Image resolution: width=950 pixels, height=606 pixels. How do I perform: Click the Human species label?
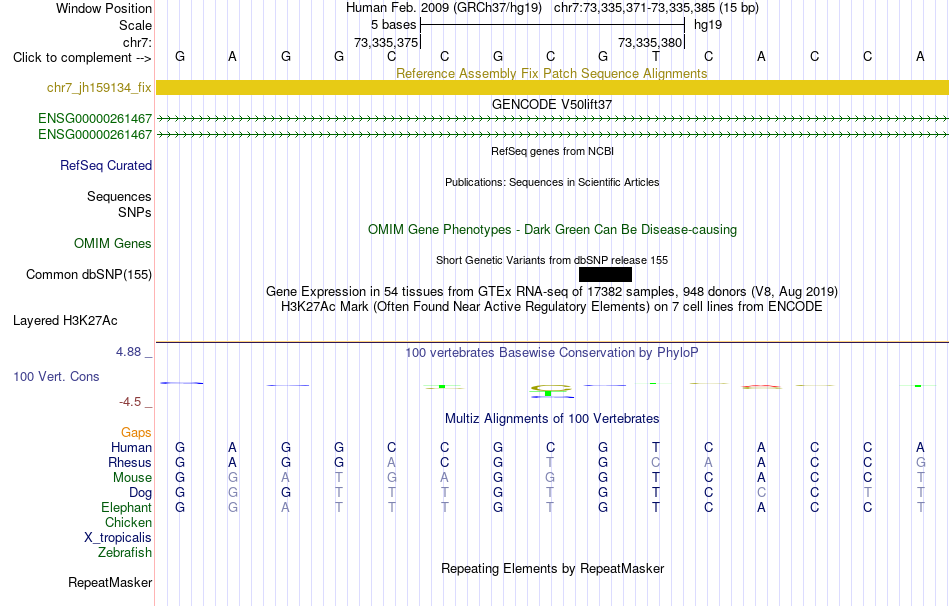pos(131,447)
